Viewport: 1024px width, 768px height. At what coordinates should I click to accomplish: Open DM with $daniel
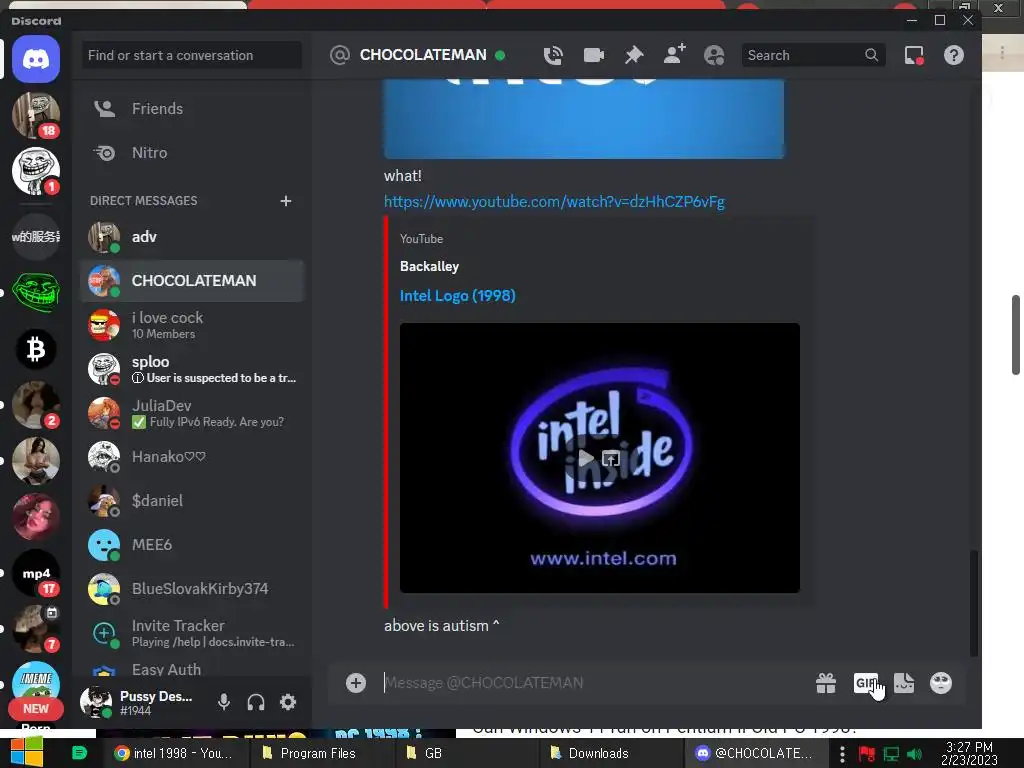click(192, 501)
